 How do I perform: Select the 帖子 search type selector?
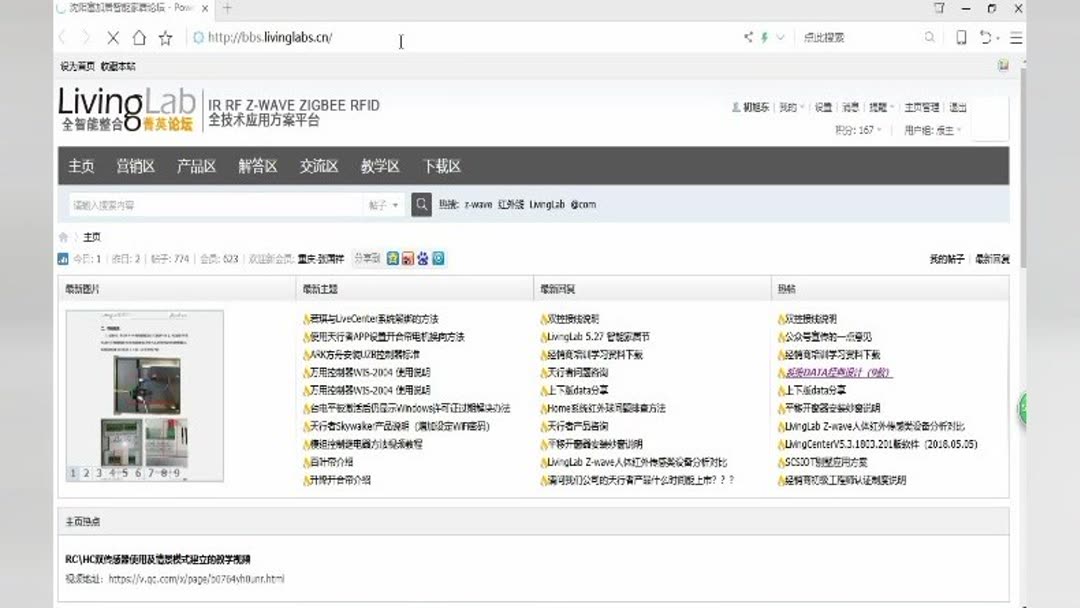coord(382,204)
